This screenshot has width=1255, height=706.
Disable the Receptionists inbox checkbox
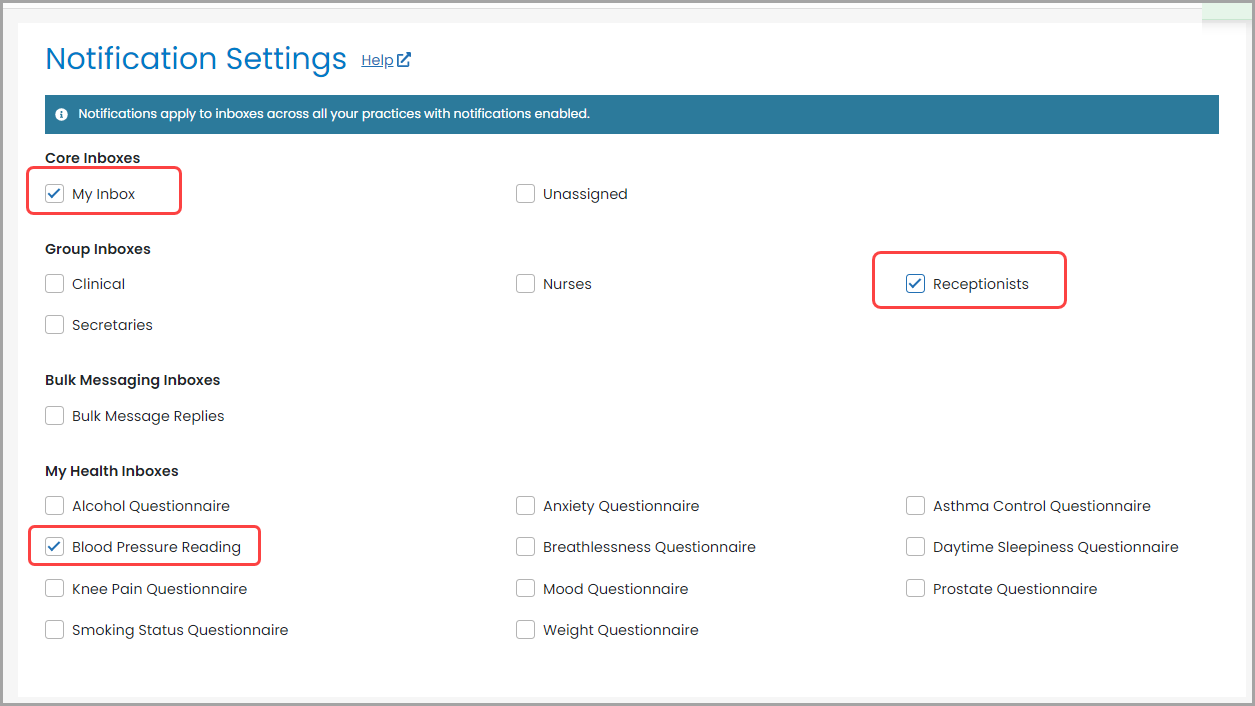point(915,284)
